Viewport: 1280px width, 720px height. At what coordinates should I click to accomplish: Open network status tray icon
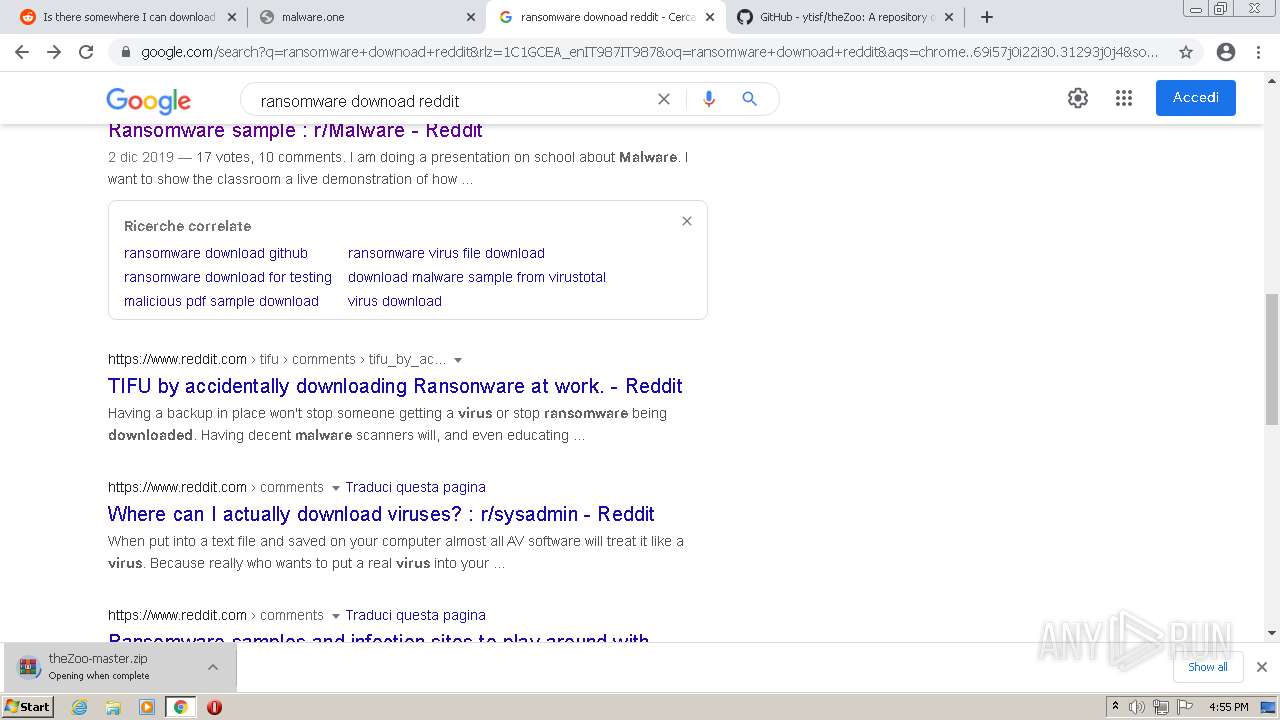tap(1160, 707)
